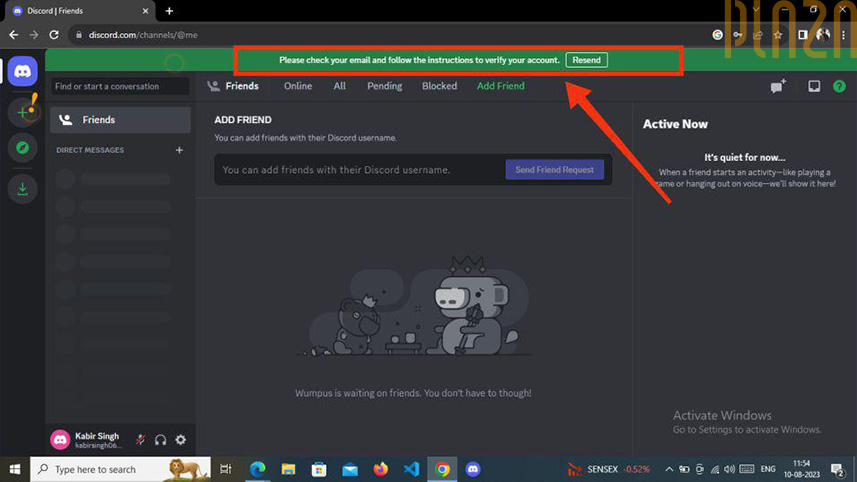Toggle headphones deafen in user panel
Screen dimensions: 857x482
(x=160, y=439)
